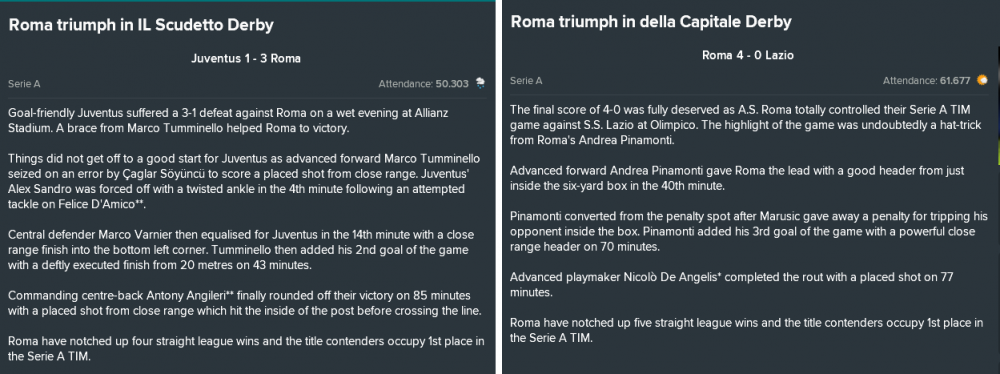Click Antony Angileri's name in the report
Screen dimensions: 1000x374
pyautogui.click(x=185, y=296)
